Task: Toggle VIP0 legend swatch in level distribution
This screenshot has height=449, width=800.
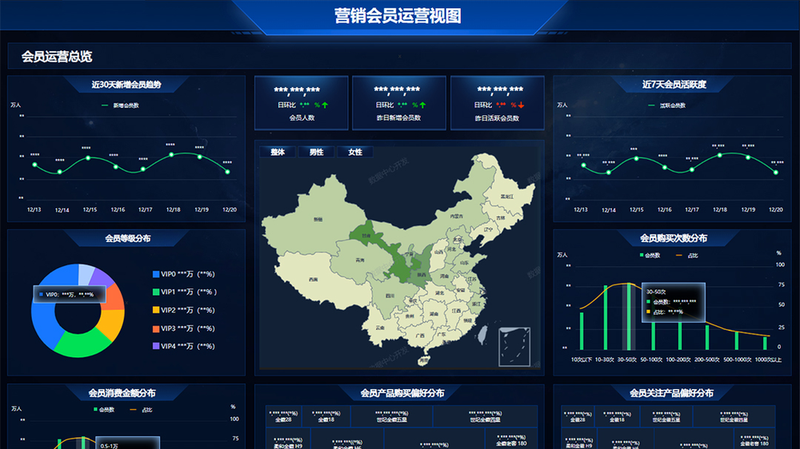Action: click(x=156, y=275)
